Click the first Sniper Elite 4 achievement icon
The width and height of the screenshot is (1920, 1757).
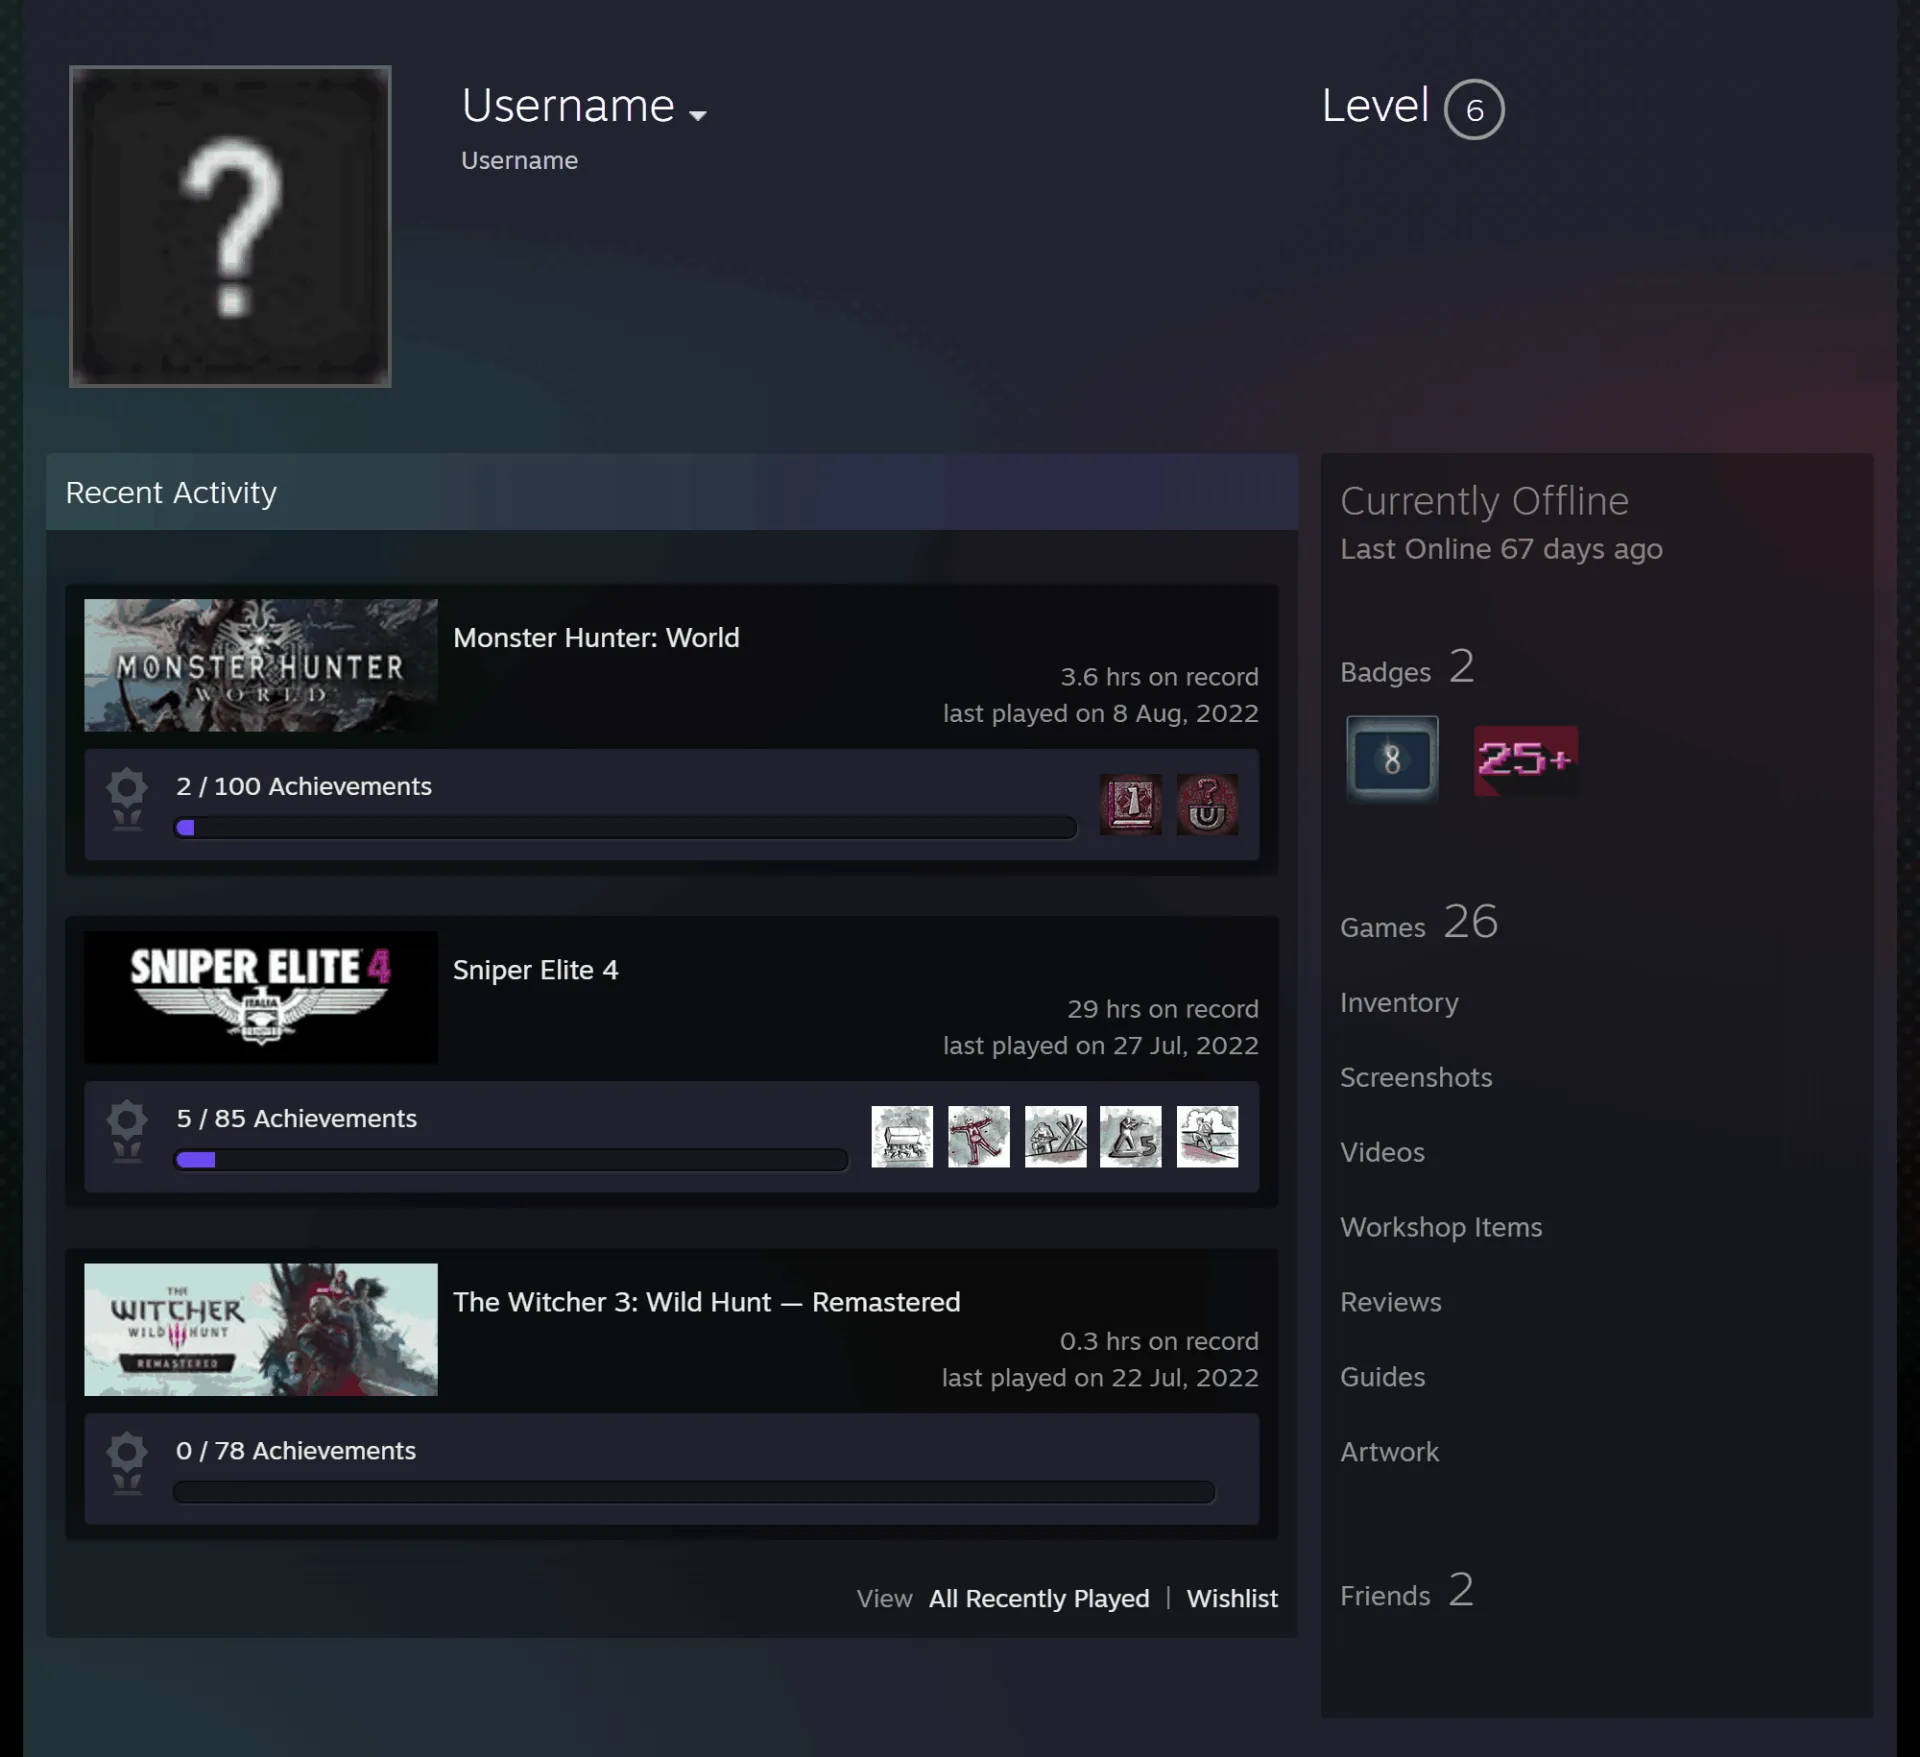(902, 1136)
